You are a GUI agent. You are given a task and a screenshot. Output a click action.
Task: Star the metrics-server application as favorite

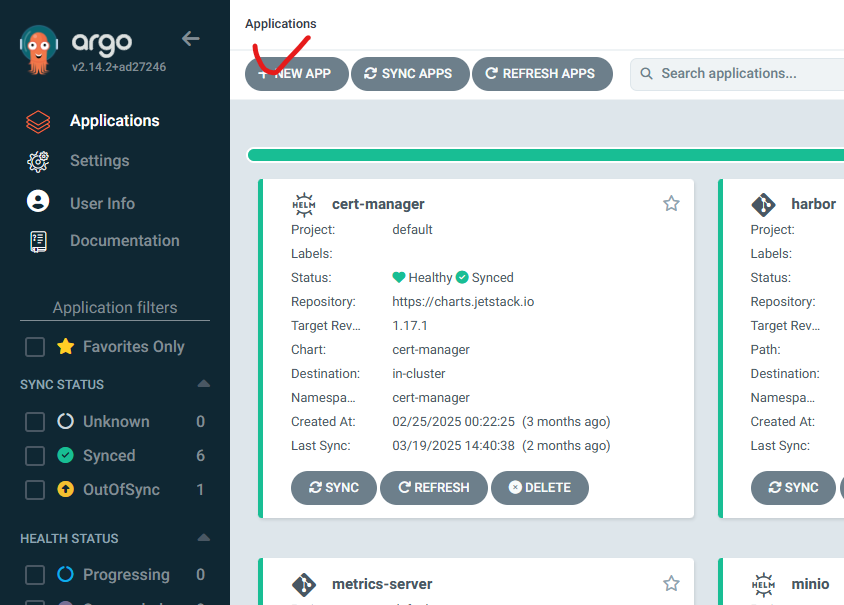click(x=671, y=583)
